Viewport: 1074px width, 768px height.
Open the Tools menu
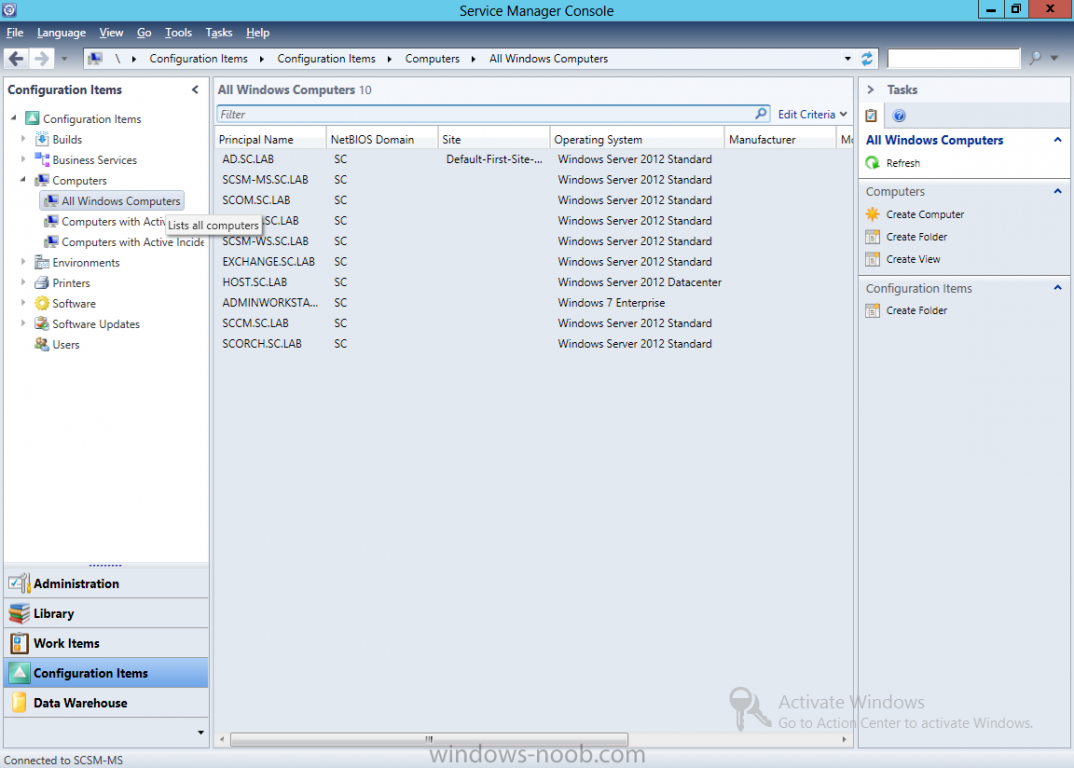click(x=178, y=32)
